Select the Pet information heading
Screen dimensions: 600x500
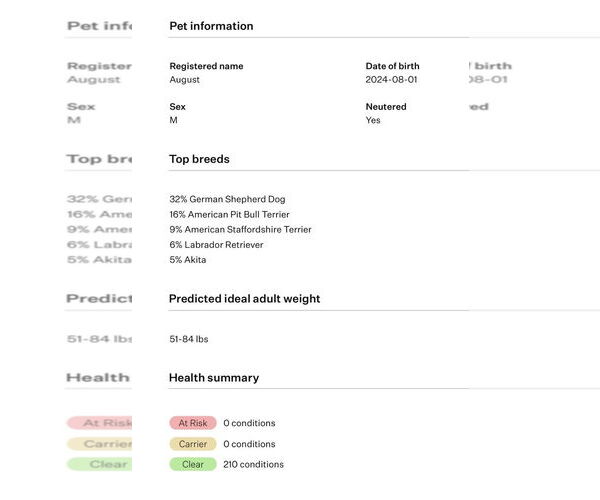(x=211, y=26)
